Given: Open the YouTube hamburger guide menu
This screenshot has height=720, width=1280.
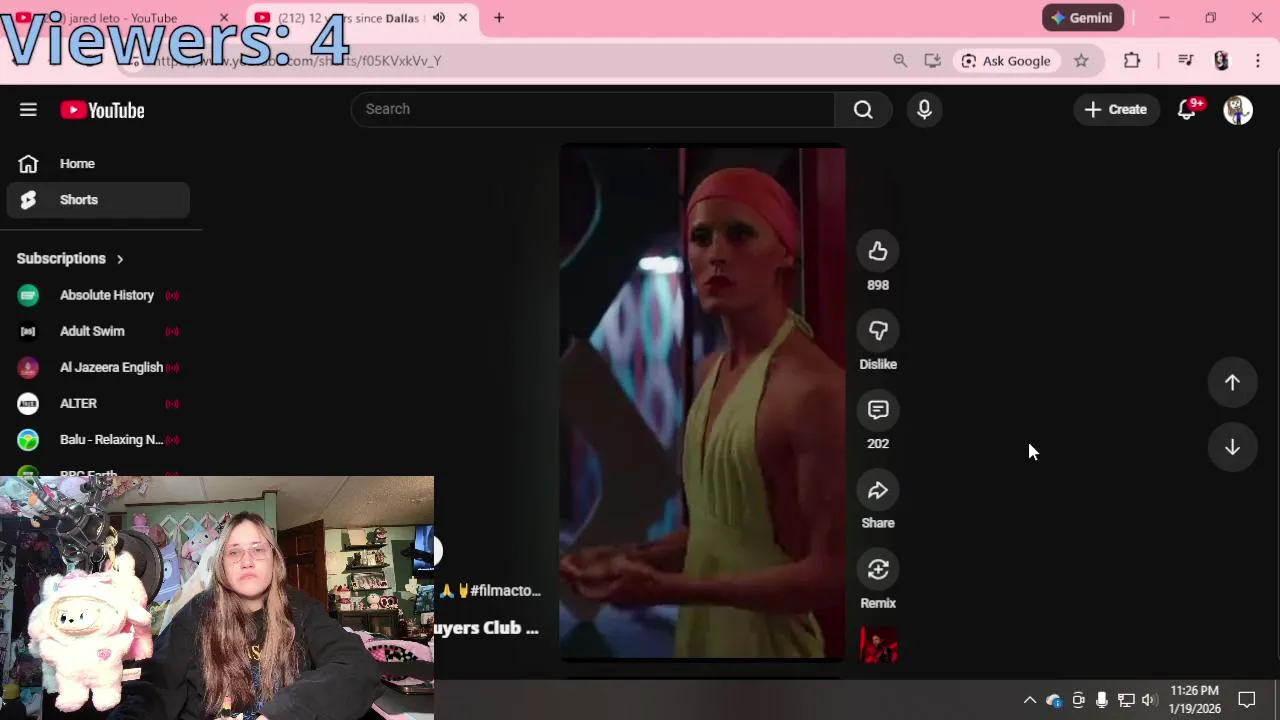Looking at the screenshot, I should tap(28, 110).
